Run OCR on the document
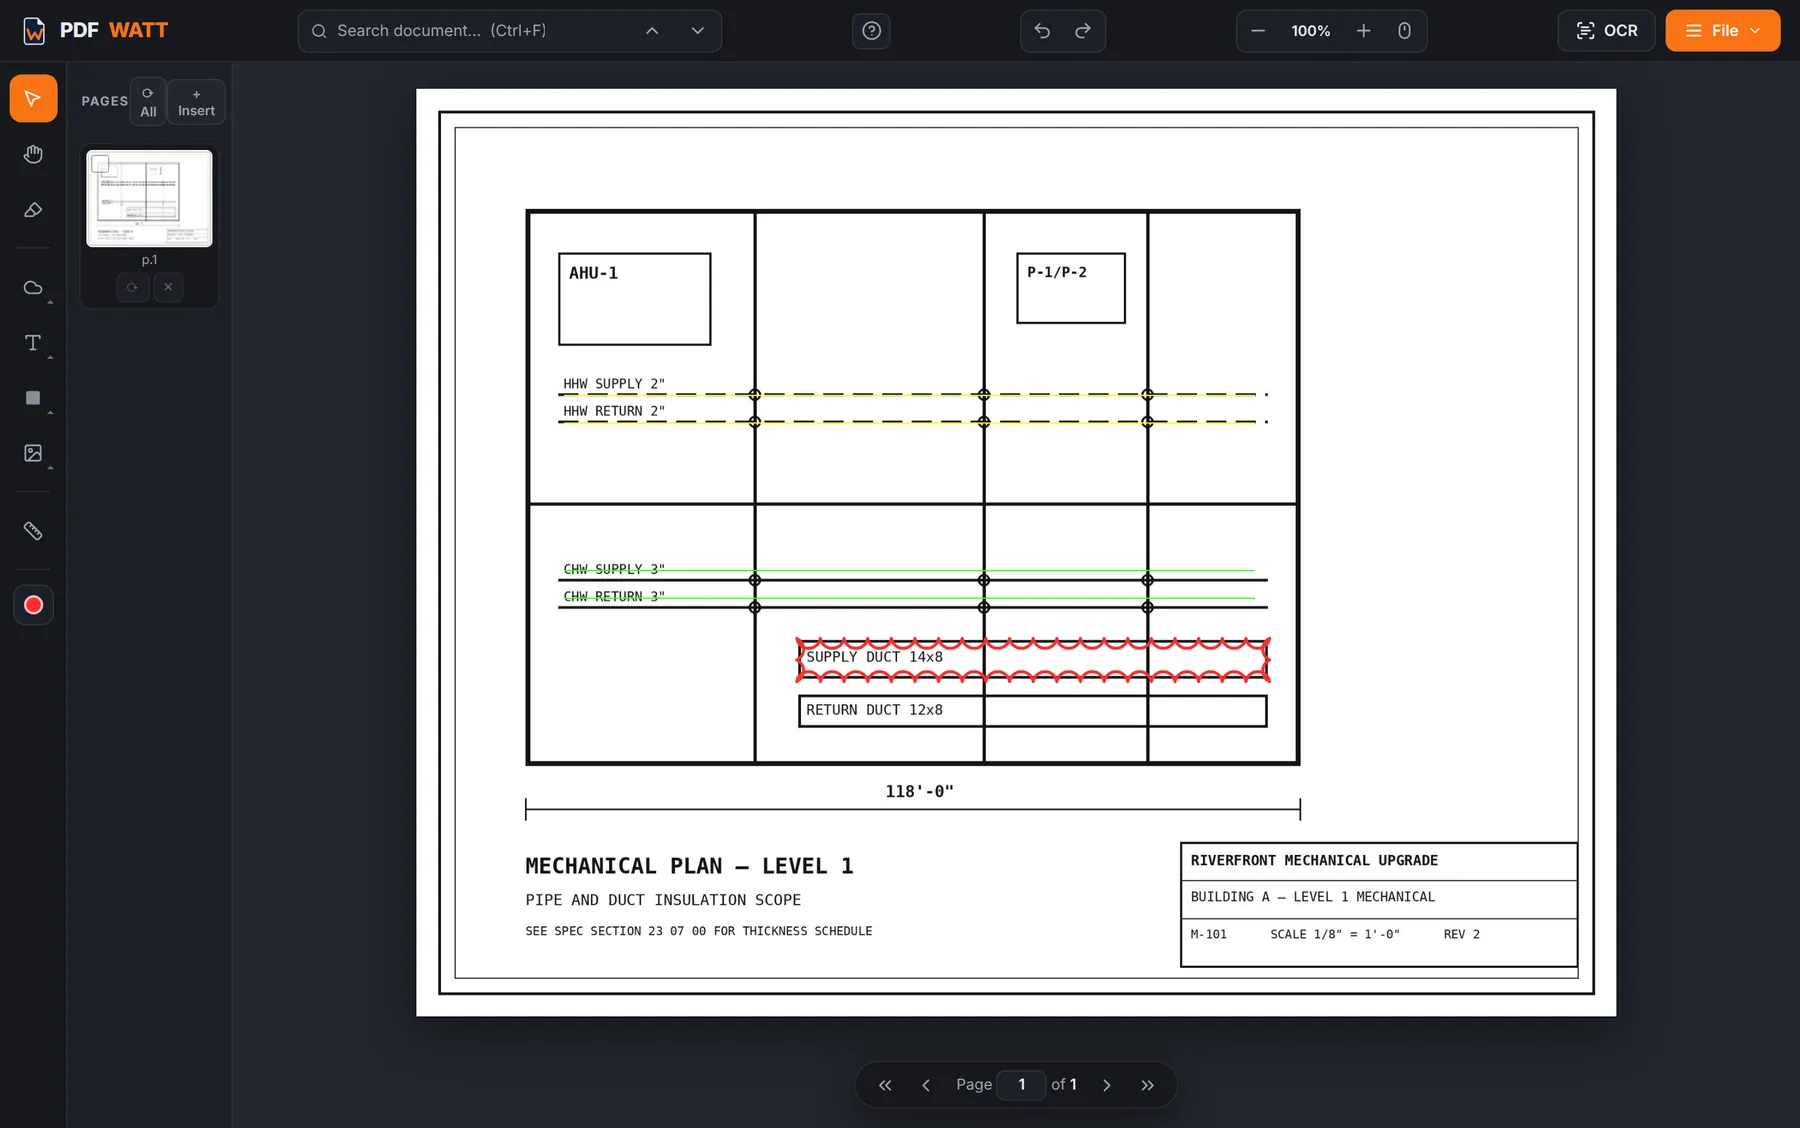 coord(1606,31)
